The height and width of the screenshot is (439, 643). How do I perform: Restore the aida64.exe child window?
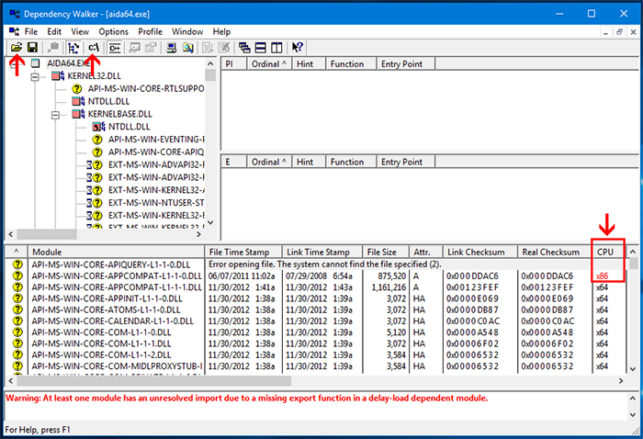coord(619,32)
